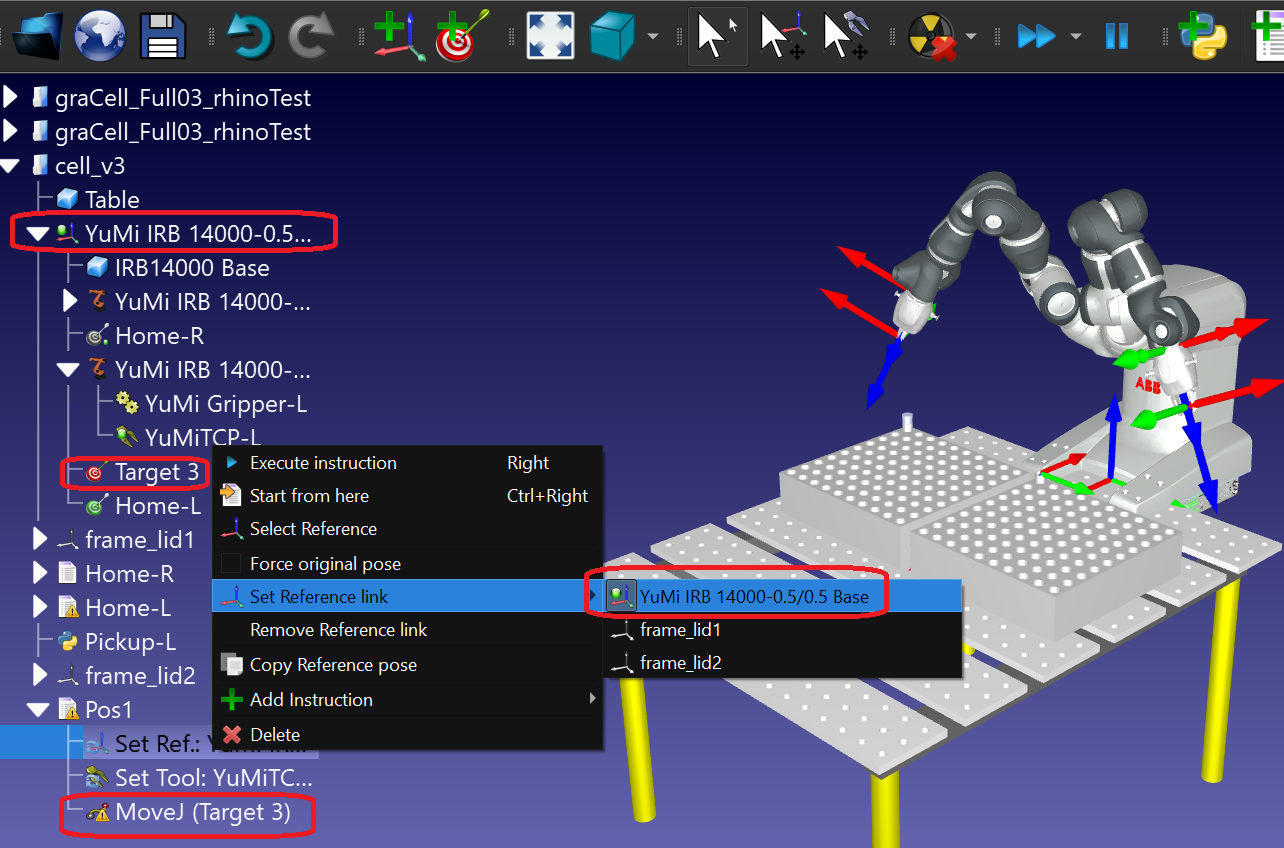Click the Undo arrow in the toolbar
This screenshot has height=848, width=1284.
coord(249,36)
